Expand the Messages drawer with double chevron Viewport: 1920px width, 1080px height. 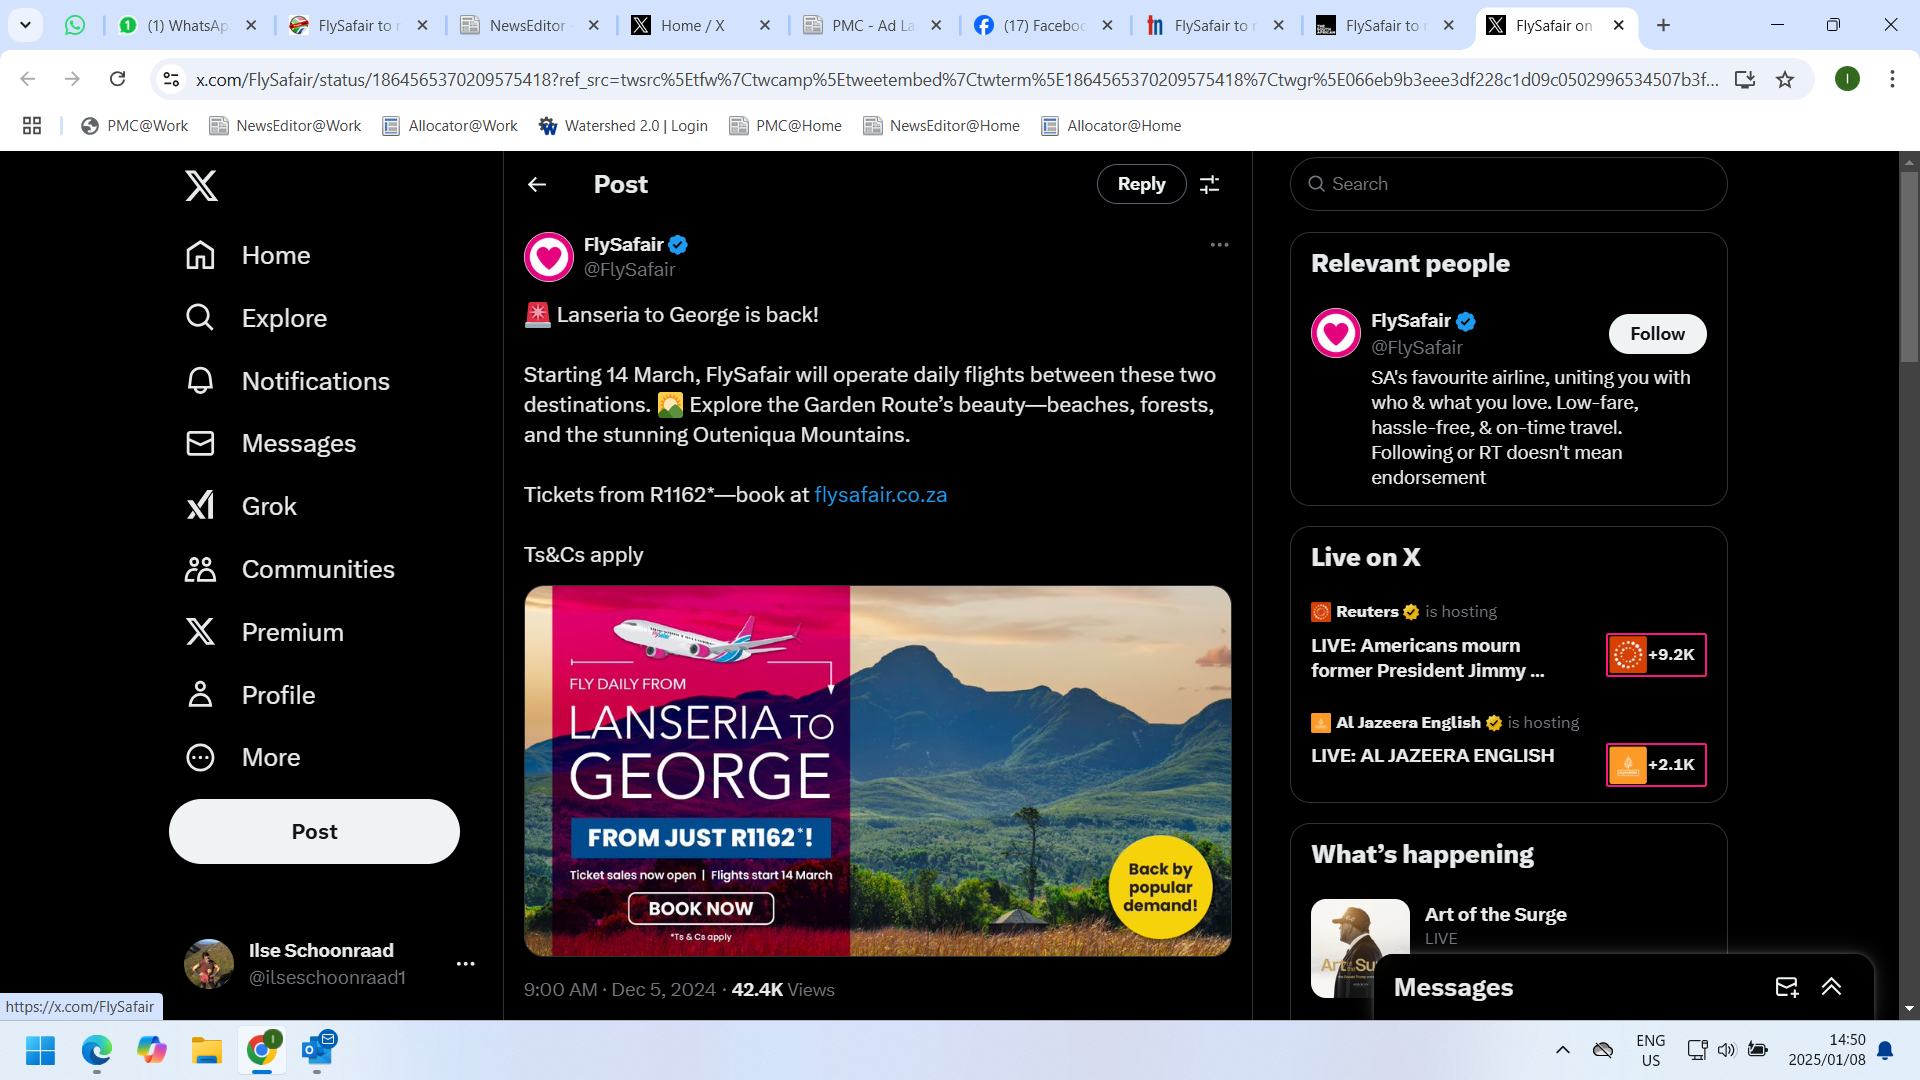[1831, 987]
